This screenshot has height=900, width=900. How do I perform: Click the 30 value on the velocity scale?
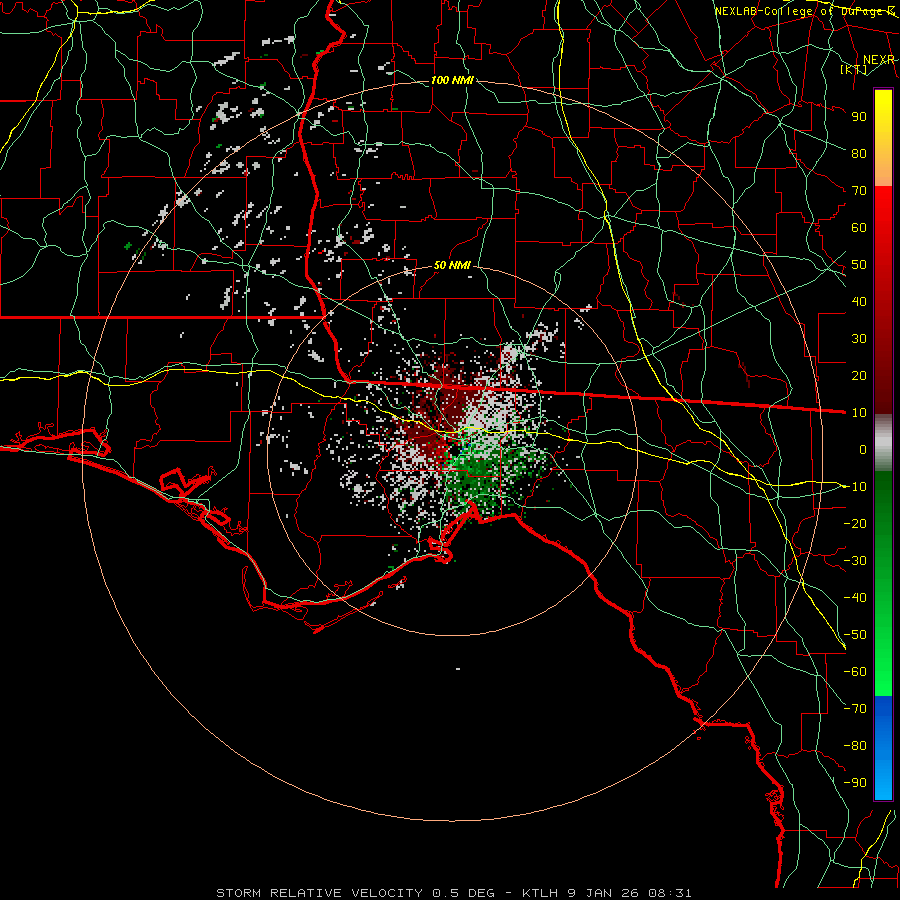859,339
